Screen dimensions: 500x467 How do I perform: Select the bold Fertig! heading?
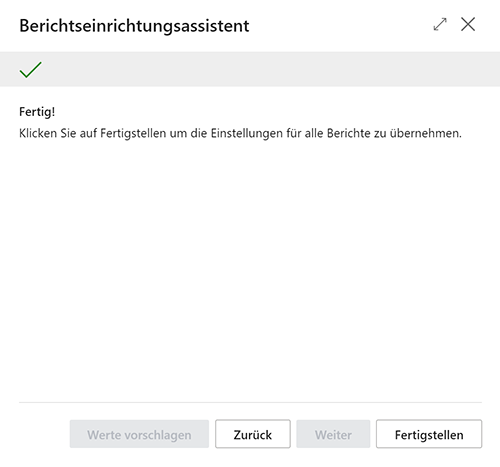[37, 112]
